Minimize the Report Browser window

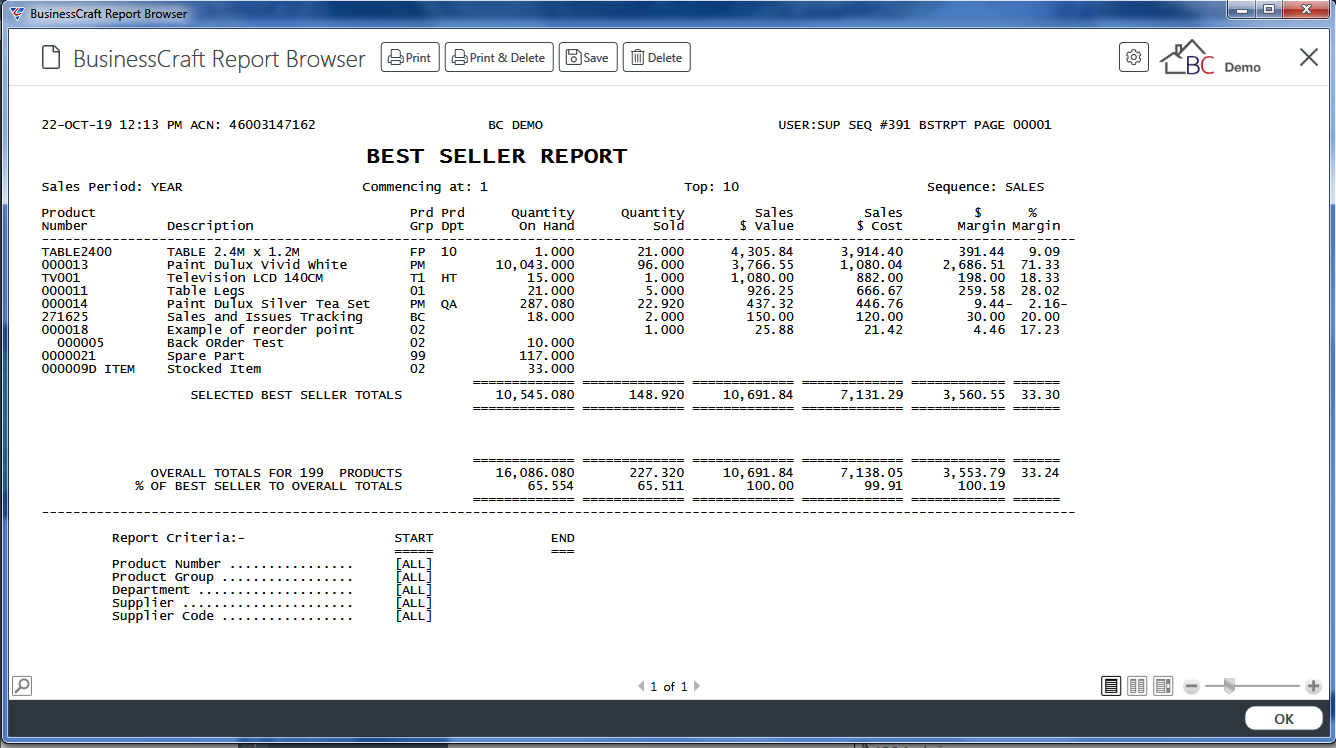(x=1243, y=10)
